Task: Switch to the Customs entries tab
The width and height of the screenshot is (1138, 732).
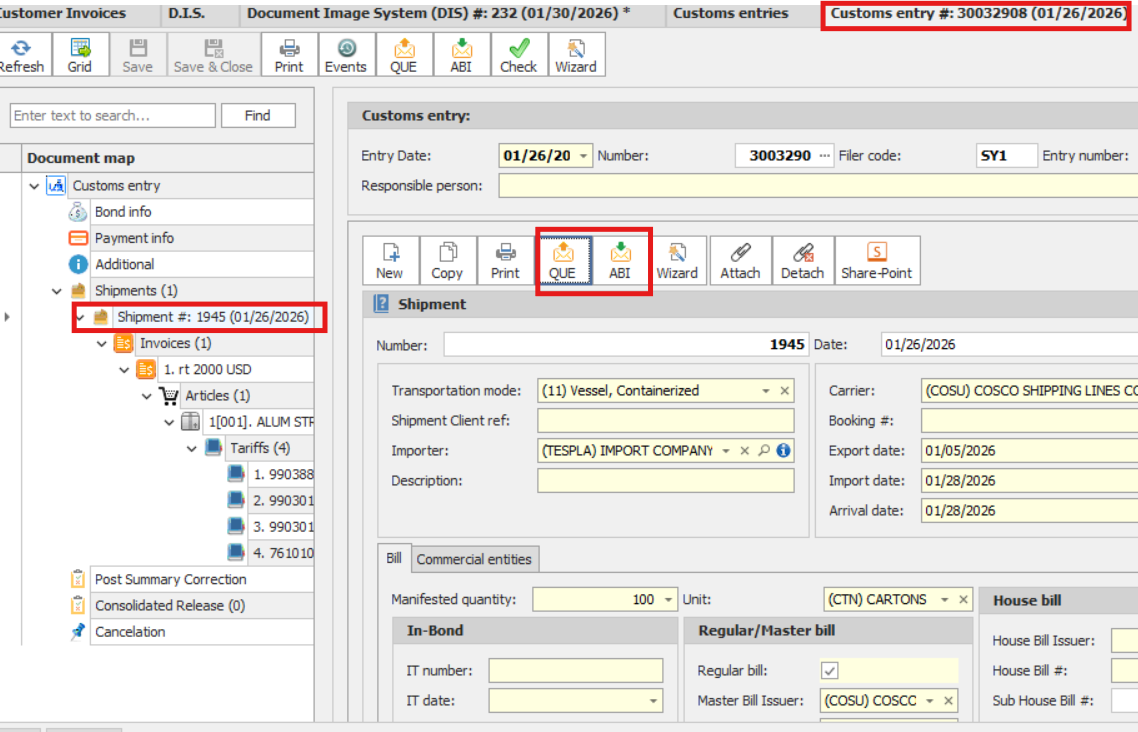Action: click(730, 13)
